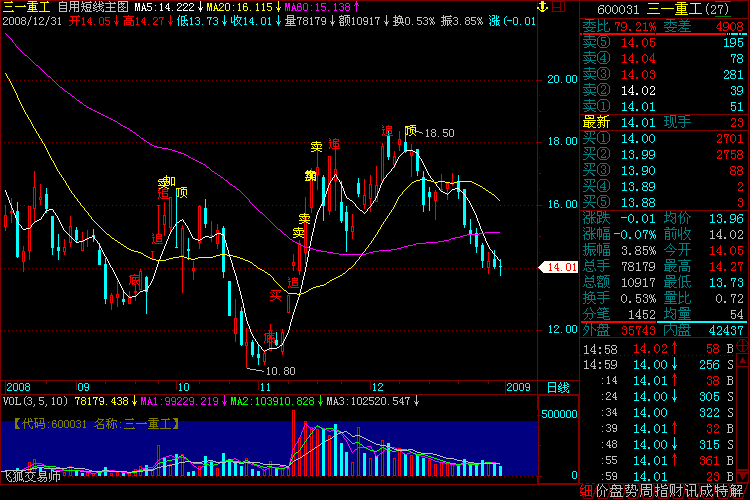Click the 2009 year label on time axis
Image resolution: width=750 pixels, height=500 pixels.
coord(518,387)
